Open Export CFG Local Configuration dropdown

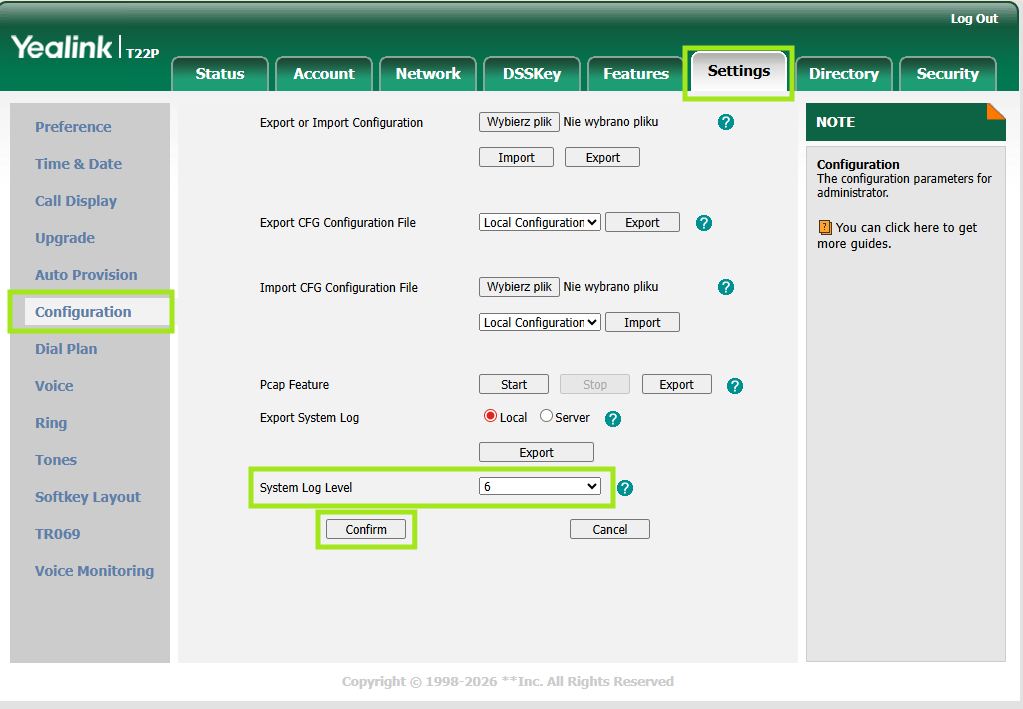(540, 222)
